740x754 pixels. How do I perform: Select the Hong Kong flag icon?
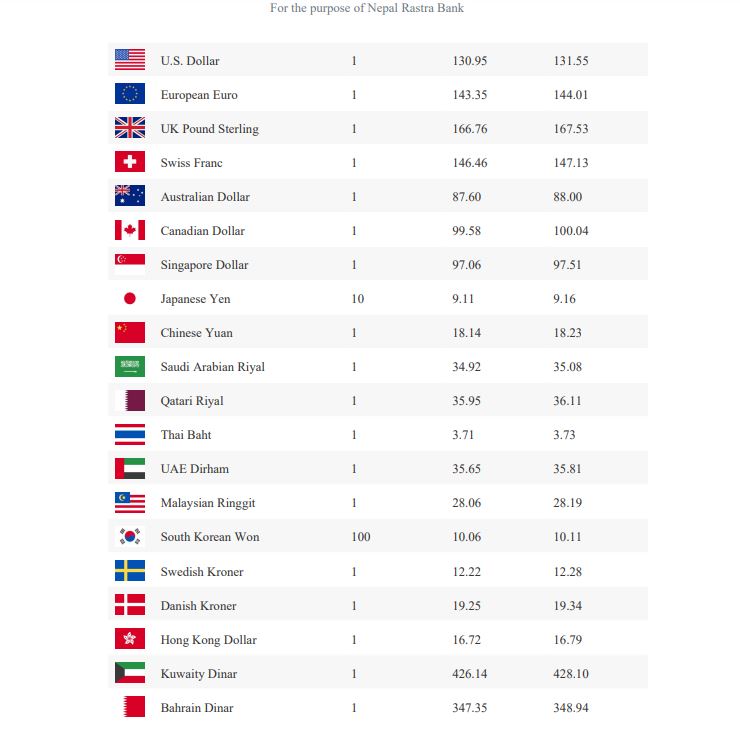(130, 639)
